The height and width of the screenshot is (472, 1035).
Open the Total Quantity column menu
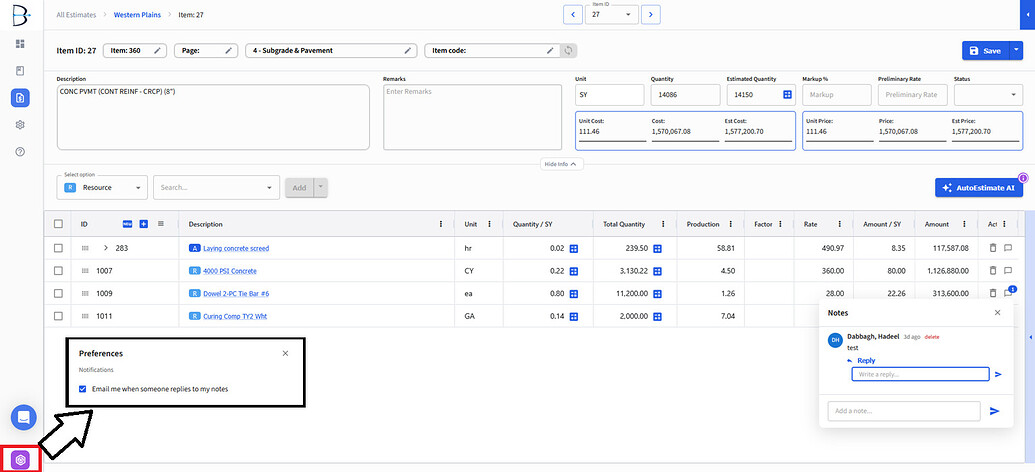[x=663, y=224]
